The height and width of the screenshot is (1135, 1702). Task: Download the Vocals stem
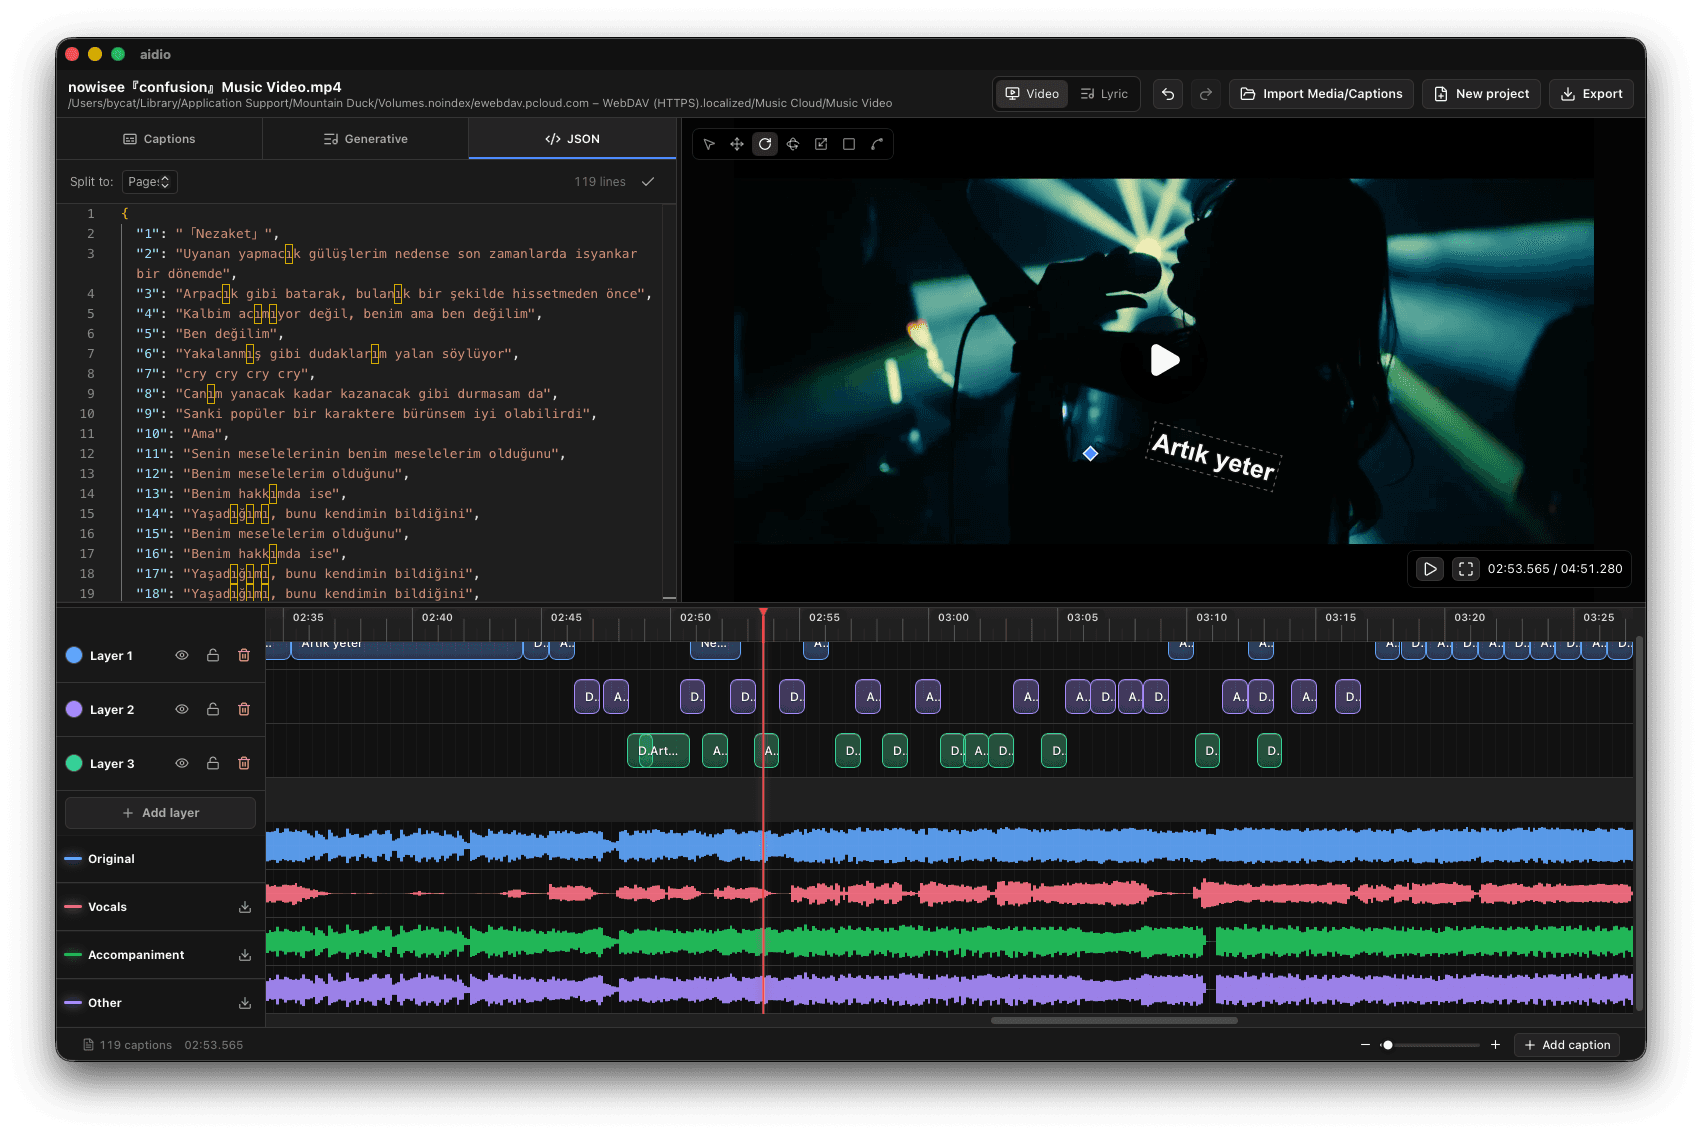pyautogui.click(x=245, y=907)
